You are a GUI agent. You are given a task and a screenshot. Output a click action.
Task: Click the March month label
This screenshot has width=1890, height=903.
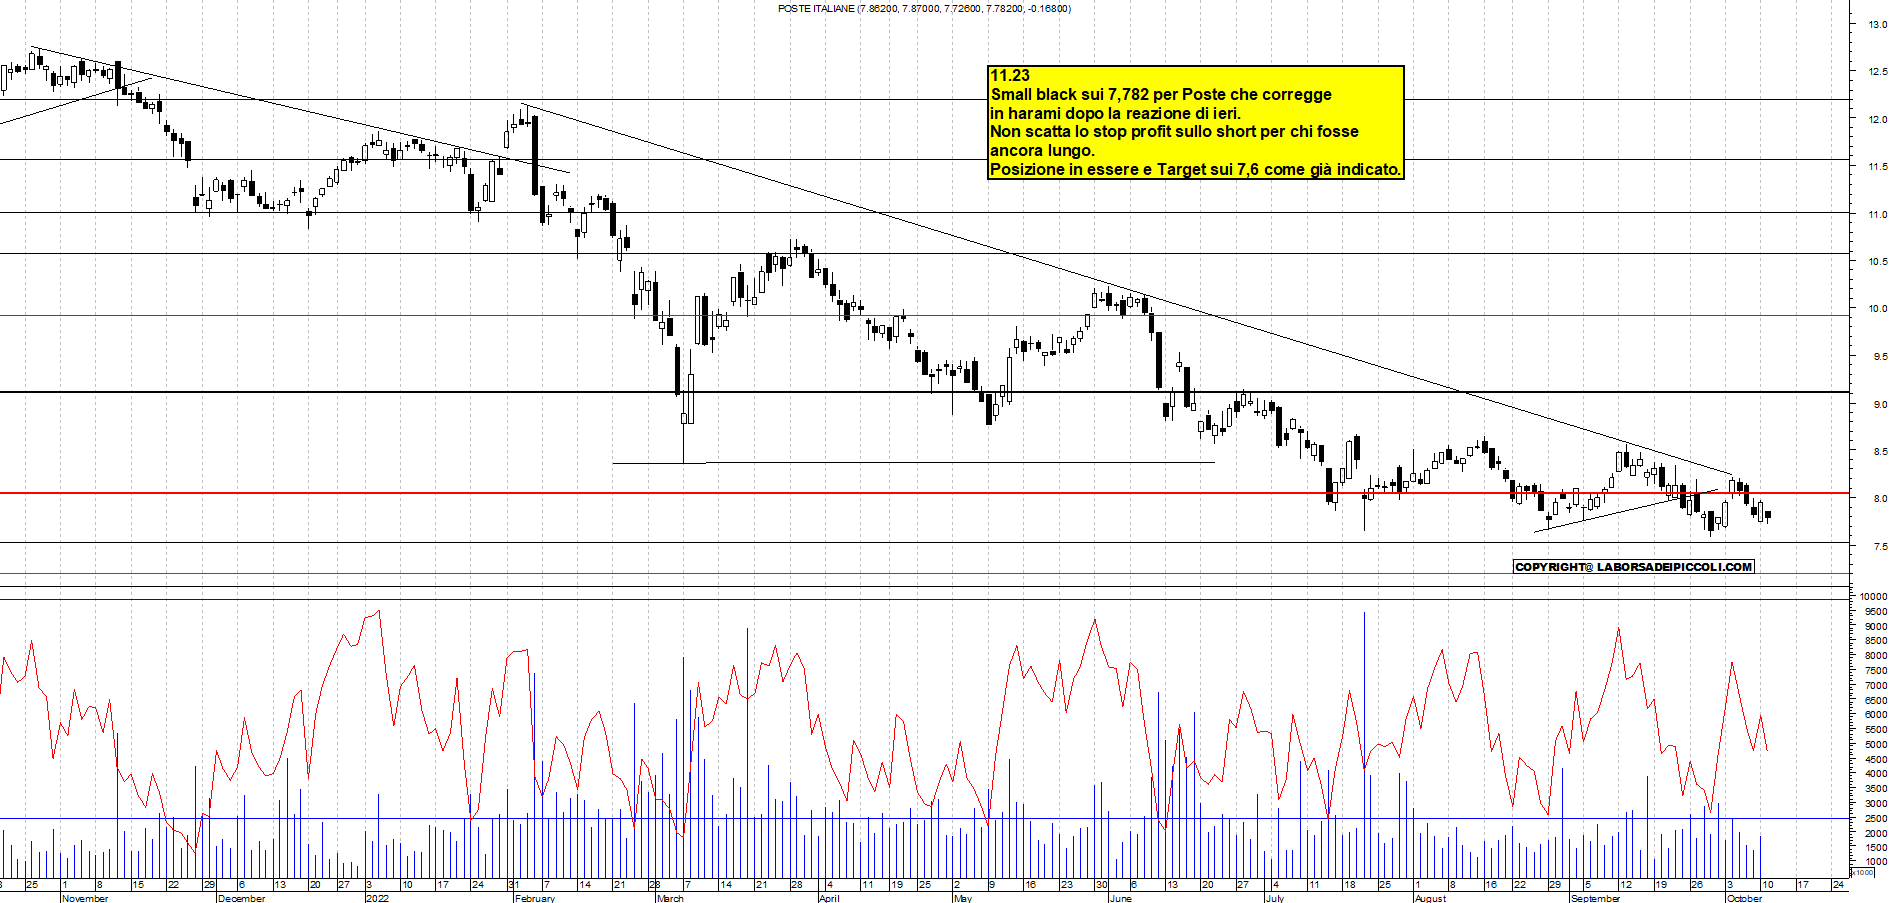(x=670, y=898)
